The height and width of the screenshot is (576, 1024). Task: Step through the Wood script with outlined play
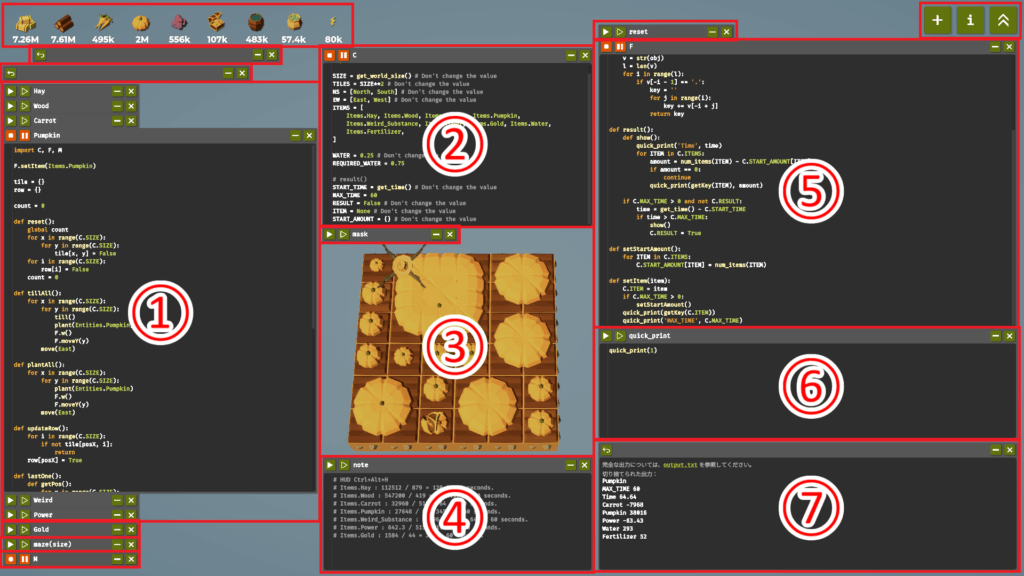[x=24, y=105]
